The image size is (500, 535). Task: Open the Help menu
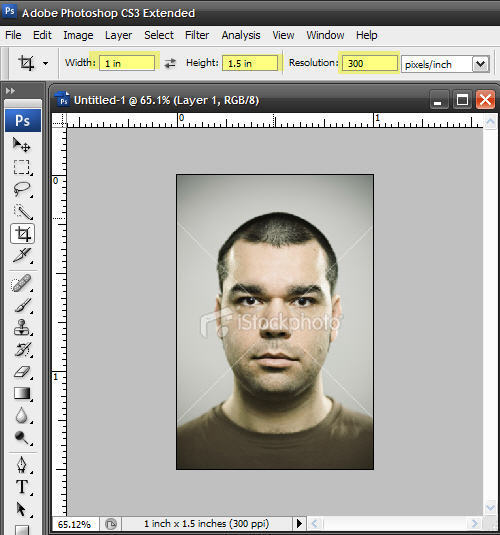coord(367,35)
